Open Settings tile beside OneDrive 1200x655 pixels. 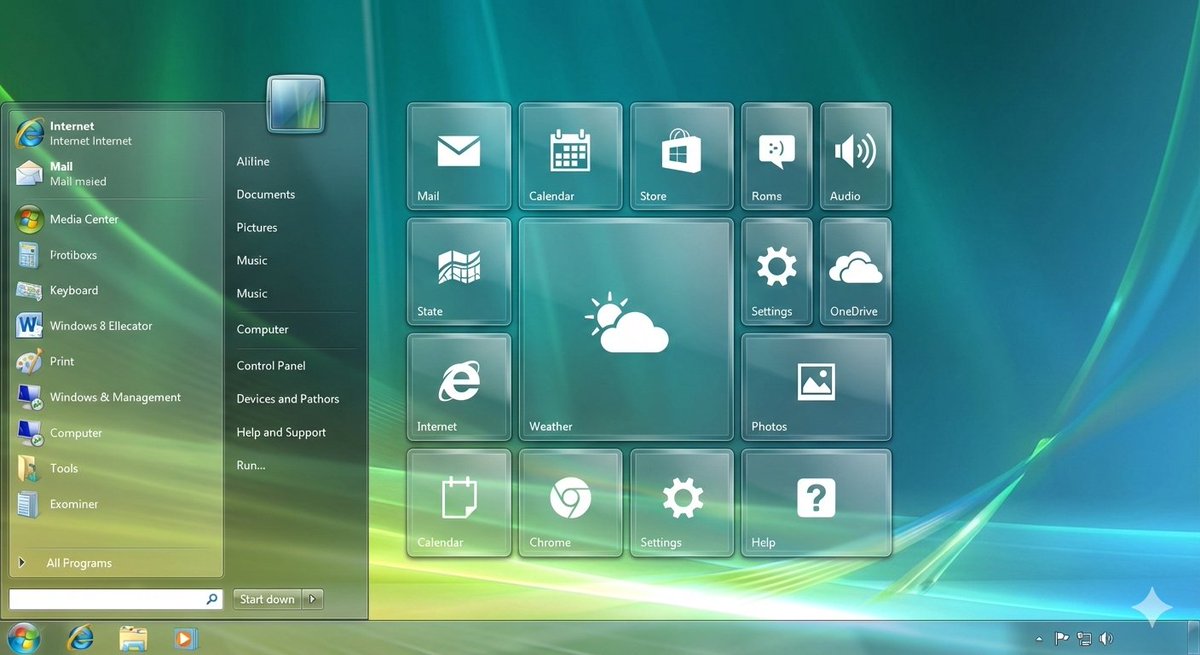click(x=777, y=271)
